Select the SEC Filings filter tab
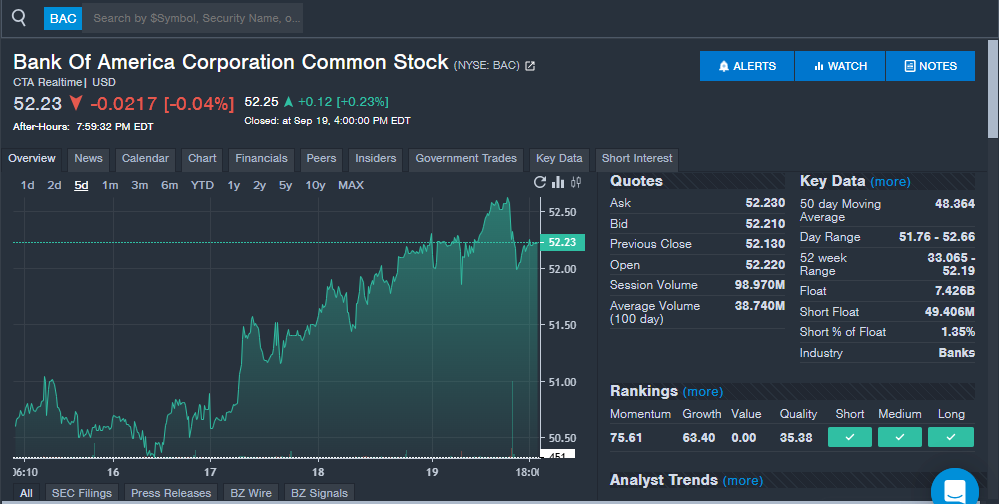This screenshot has width=999, height=504. pos(82,493)
